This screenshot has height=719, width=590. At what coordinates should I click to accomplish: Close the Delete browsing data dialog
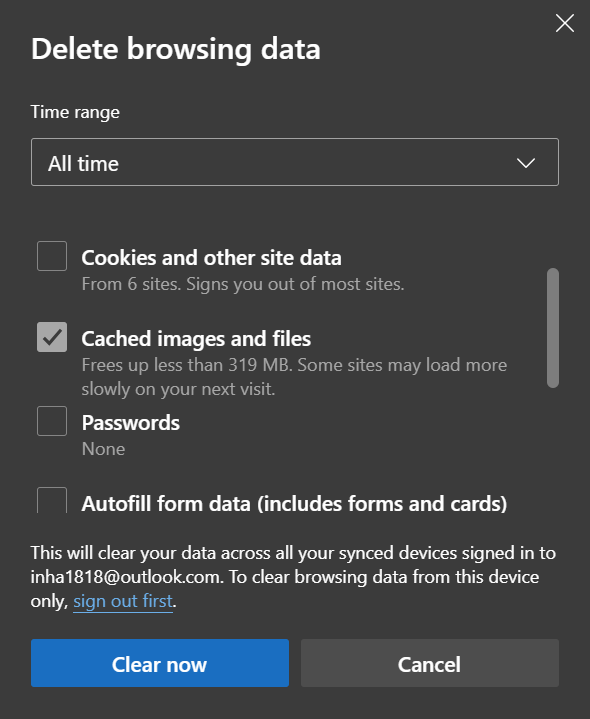coord(564,23)
